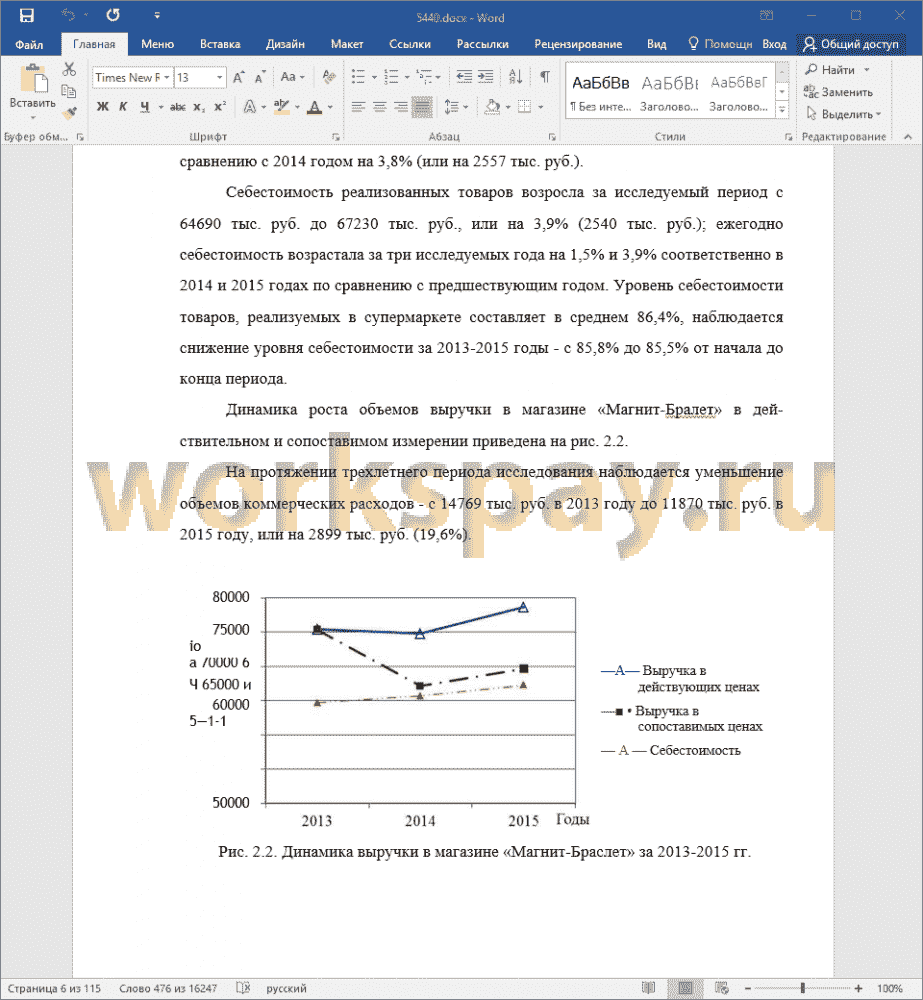Increase the paragraph indent
This screenshot has width=923, height=1000.
click(x=486, y=77)
